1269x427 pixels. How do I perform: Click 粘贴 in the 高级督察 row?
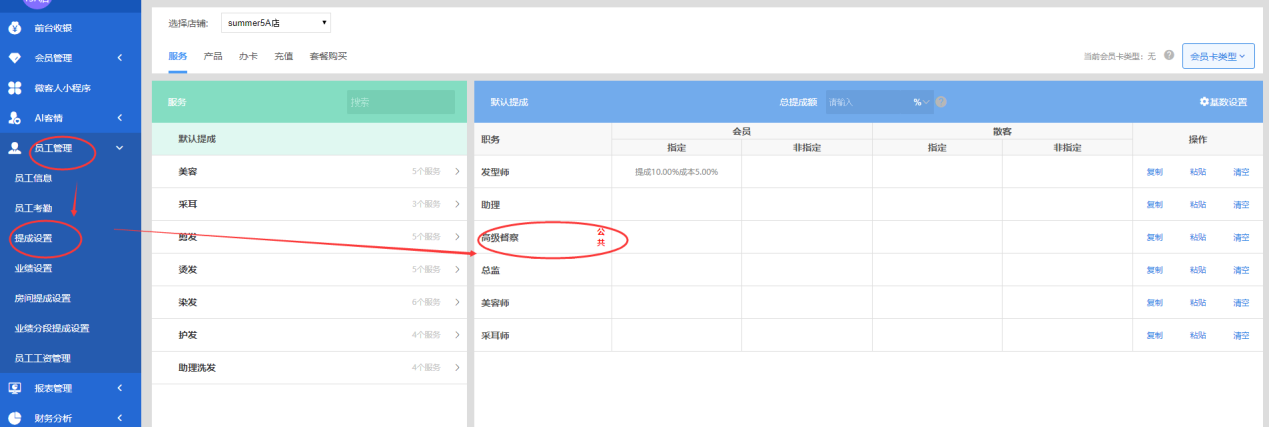tap(1197, 237)
